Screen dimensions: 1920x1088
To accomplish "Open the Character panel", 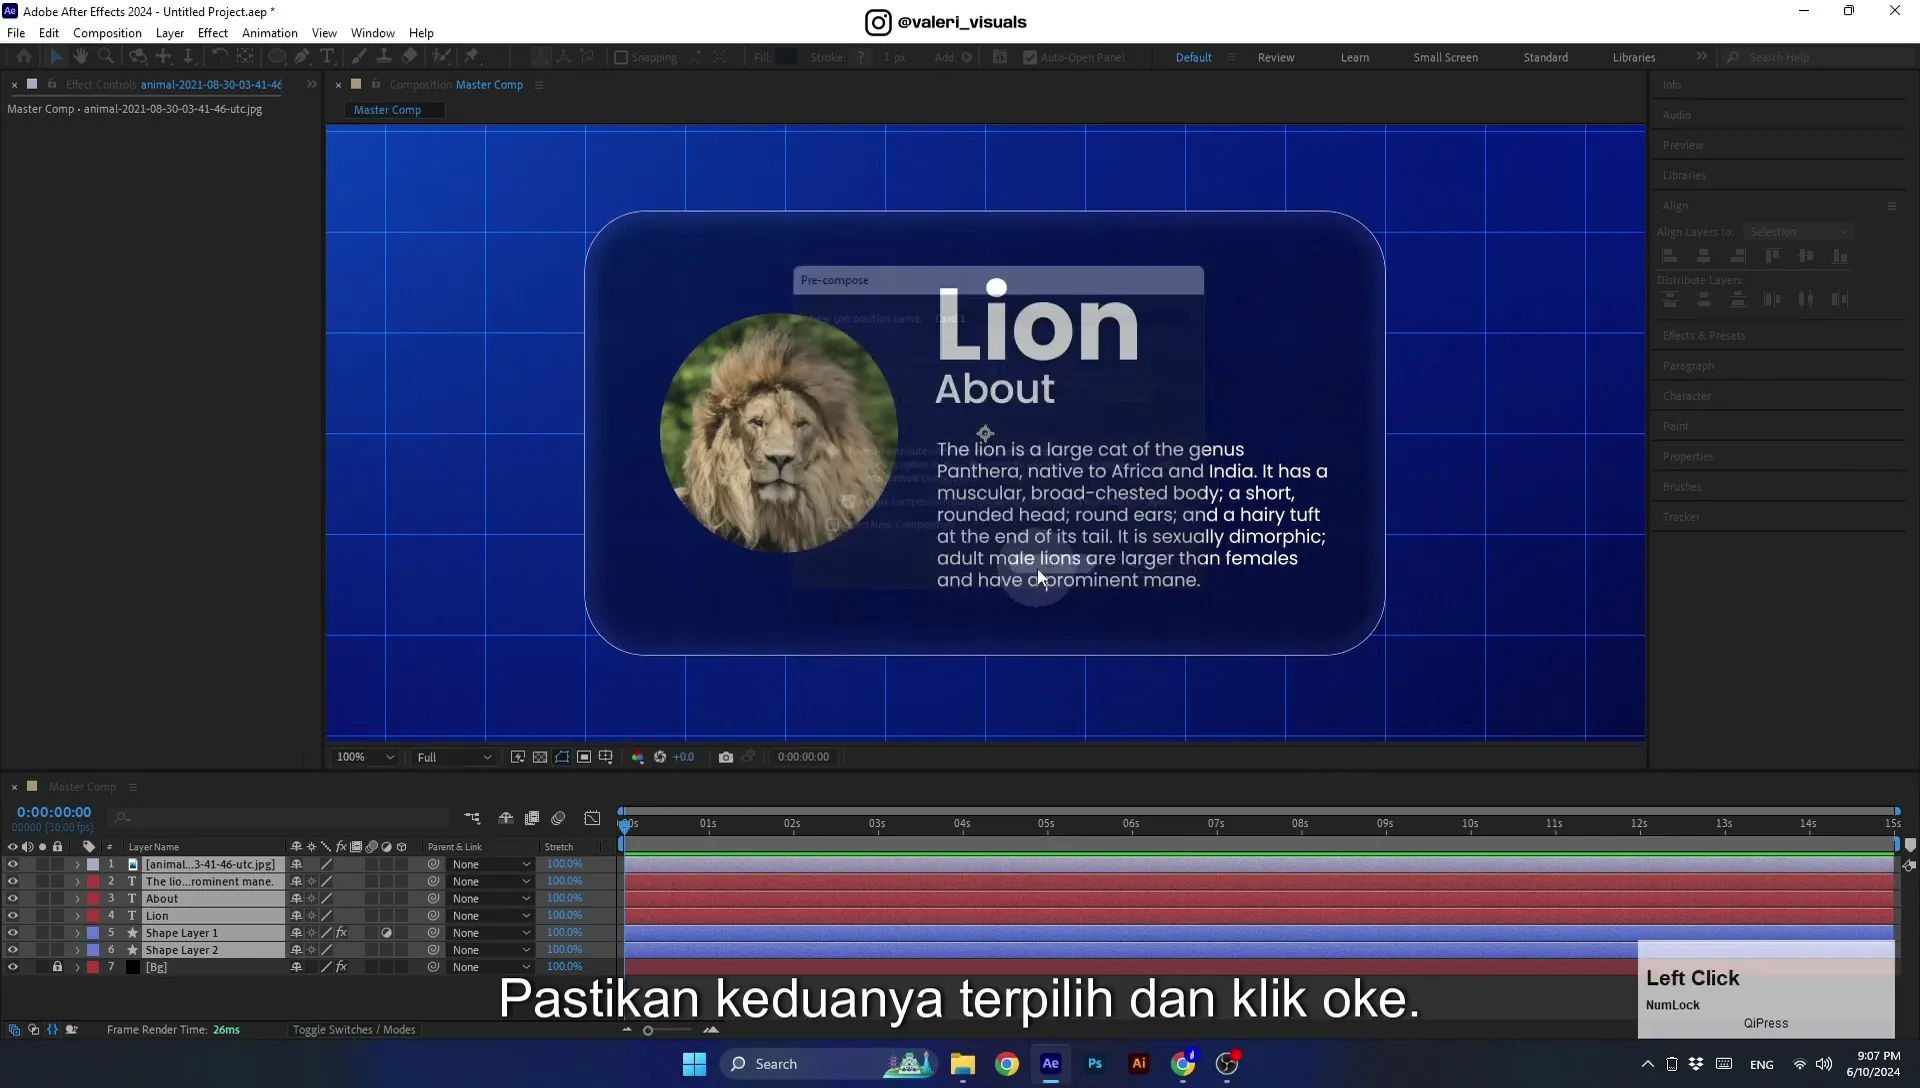I will (1686, 396).
